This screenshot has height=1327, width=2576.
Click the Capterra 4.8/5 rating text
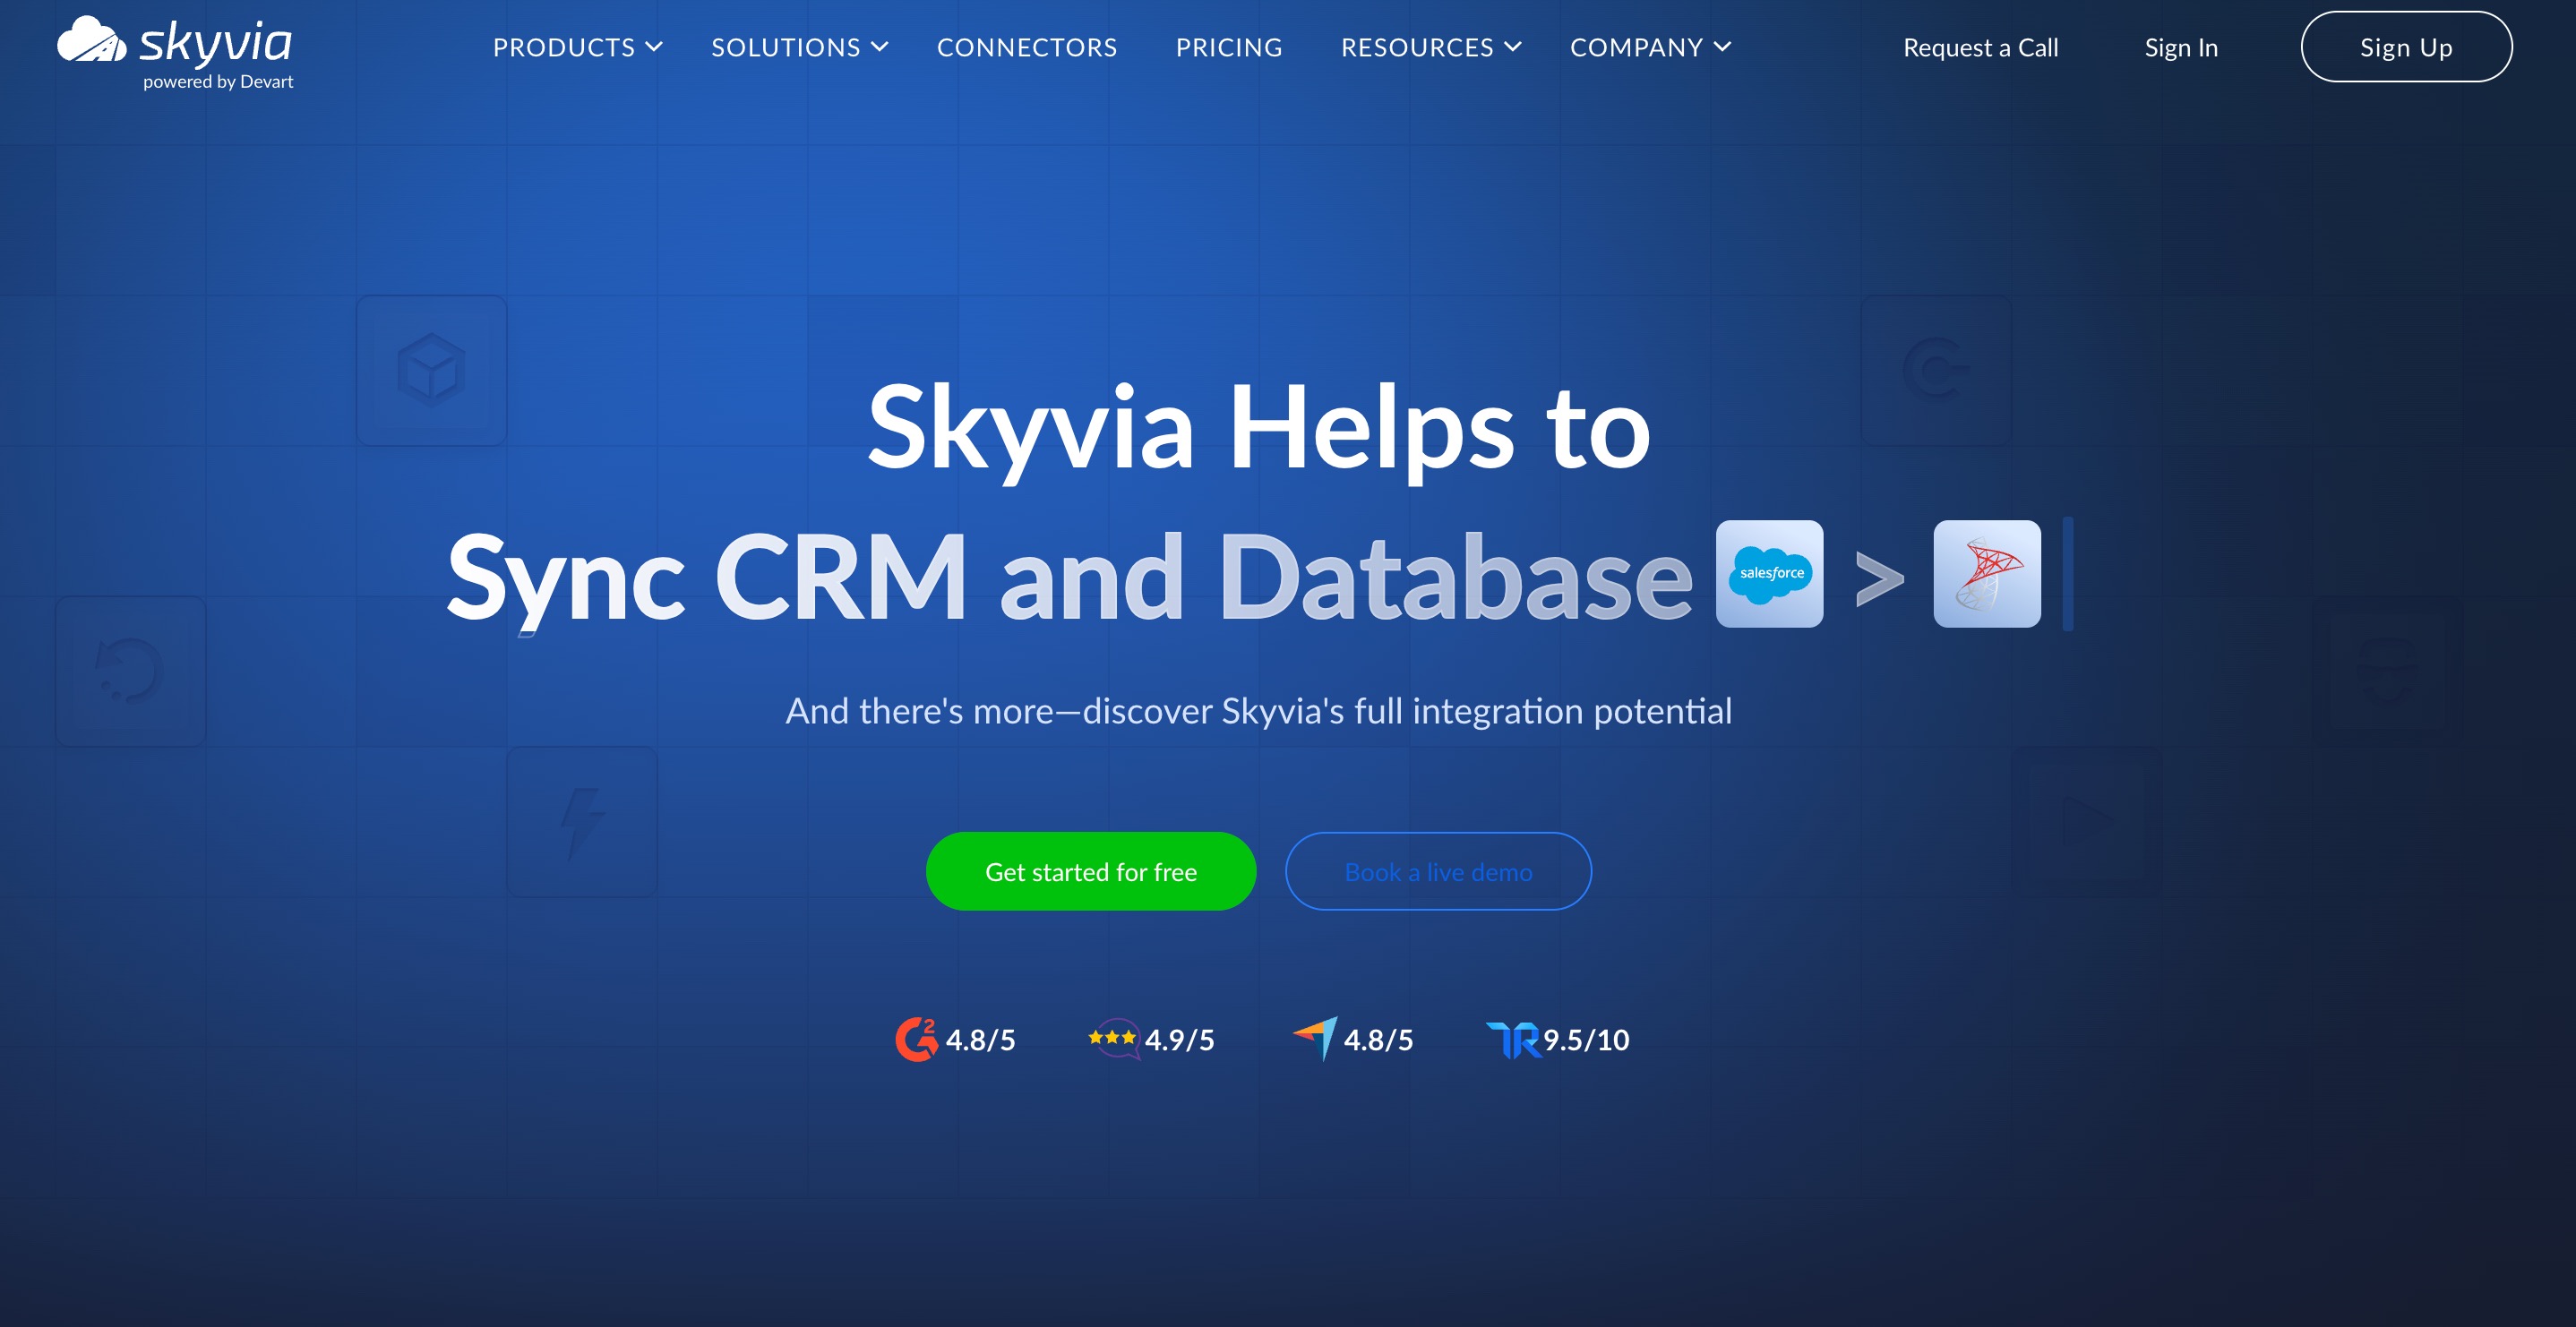click(x=1378, y=1040)
